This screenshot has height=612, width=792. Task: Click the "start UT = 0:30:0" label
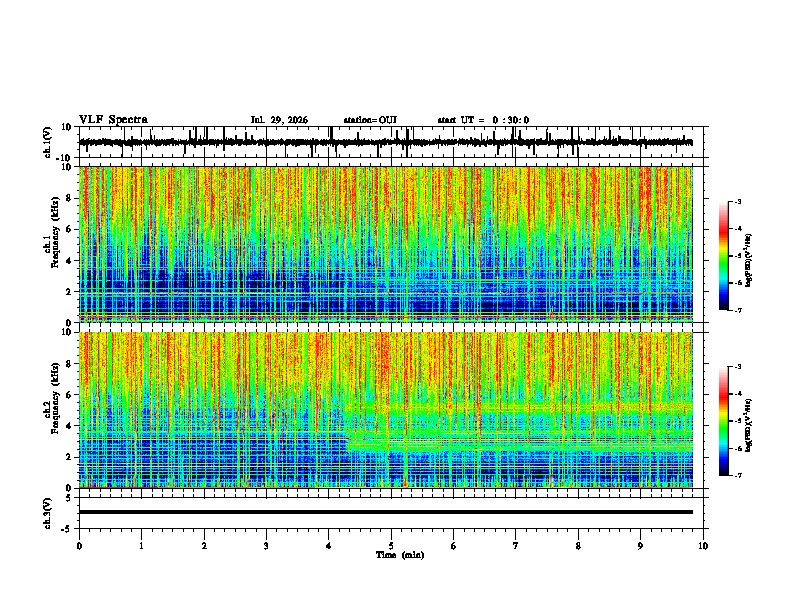tap(483, 120)
